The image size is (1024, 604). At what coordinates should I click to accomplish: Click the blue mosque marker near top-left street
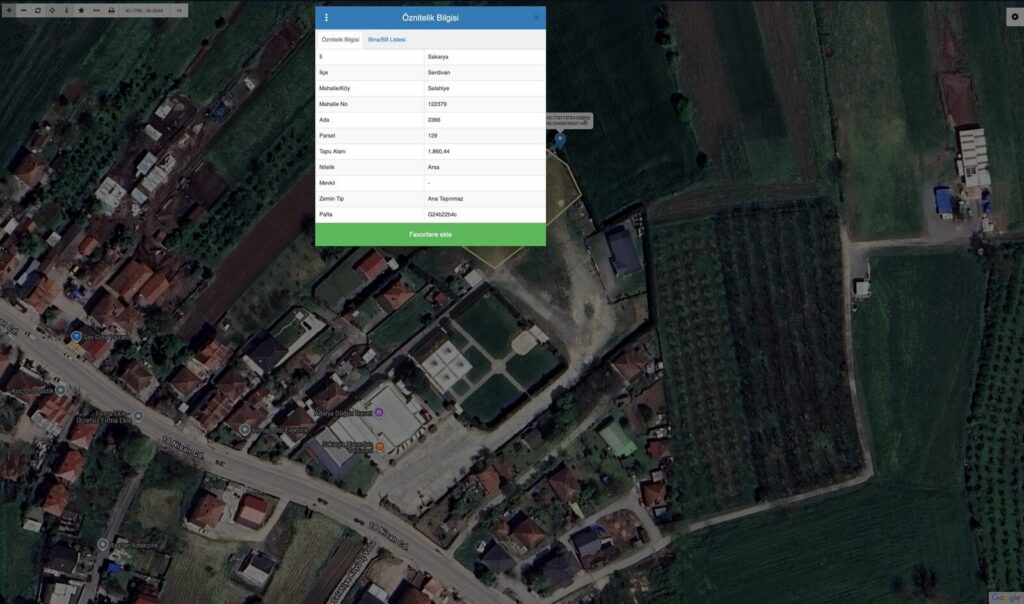point(76,336)
